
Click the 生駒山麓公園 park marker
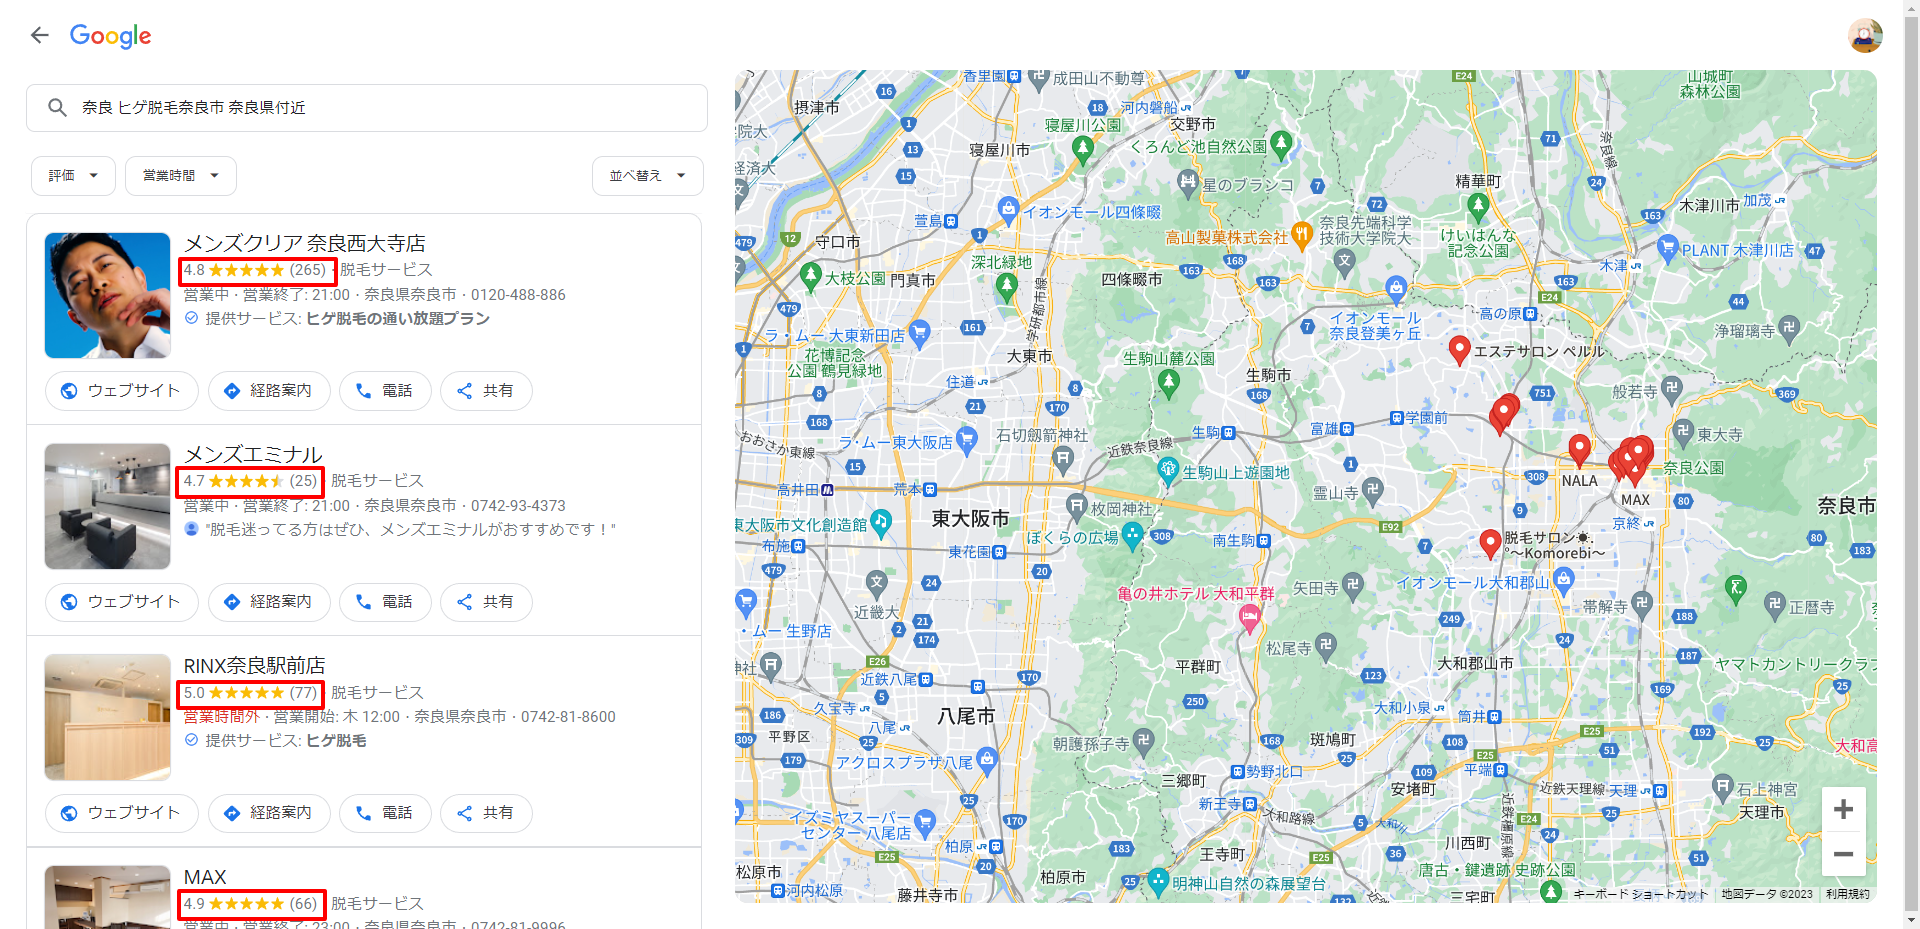pos(1168,382)
